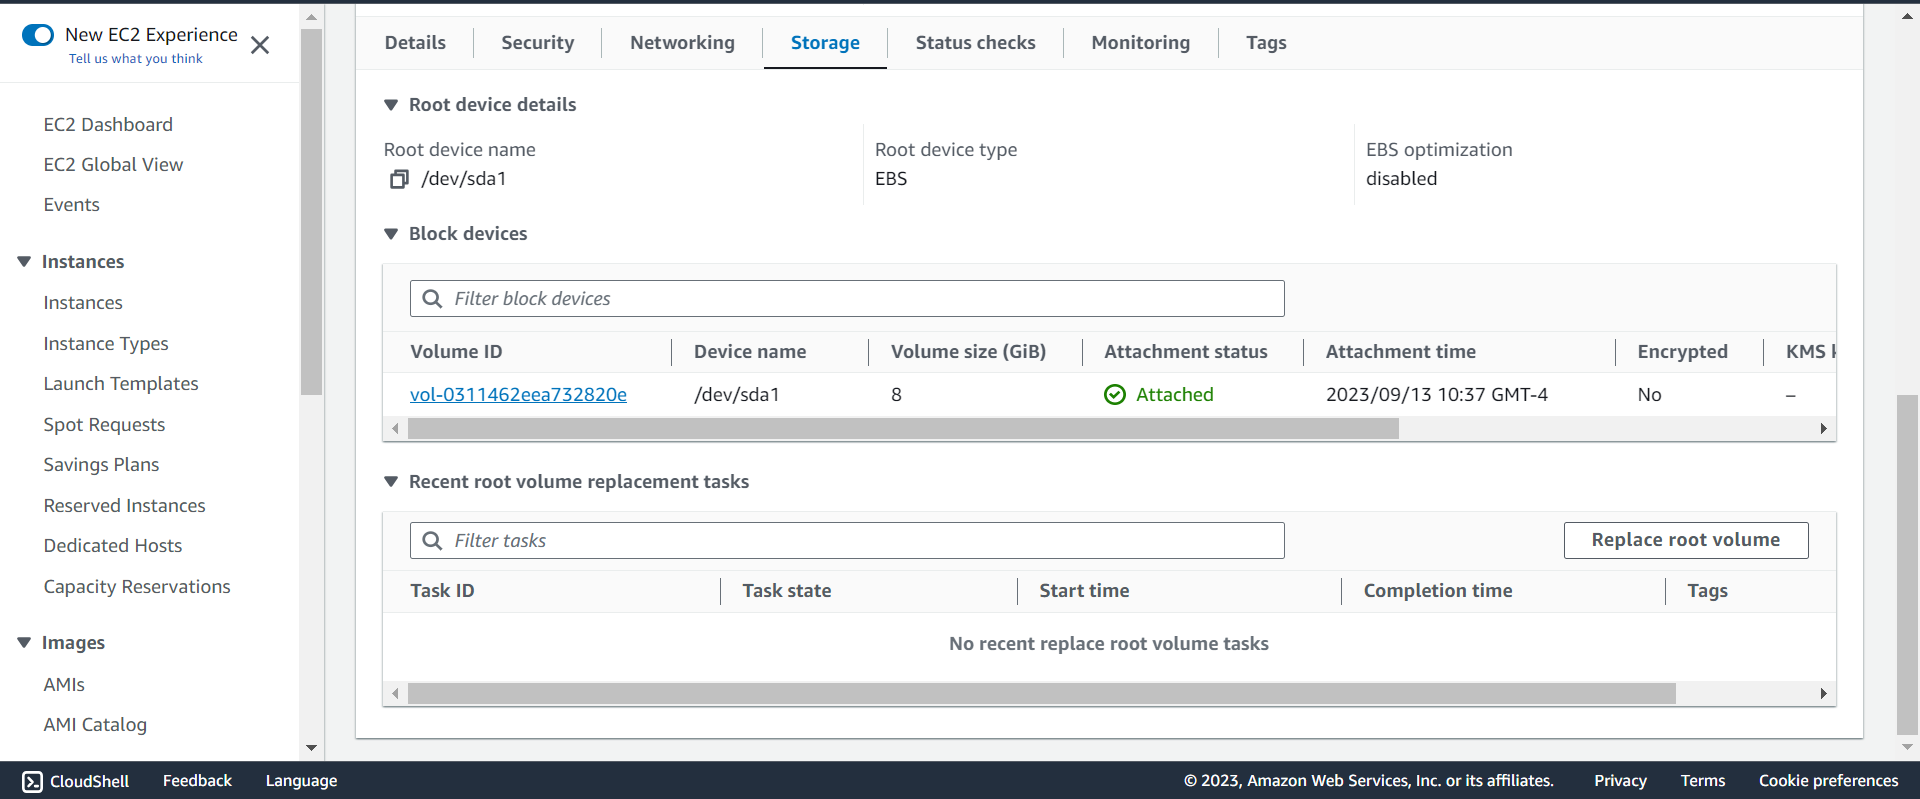Open Launch Templates
1920x799 pixels.
pos(121,384)
